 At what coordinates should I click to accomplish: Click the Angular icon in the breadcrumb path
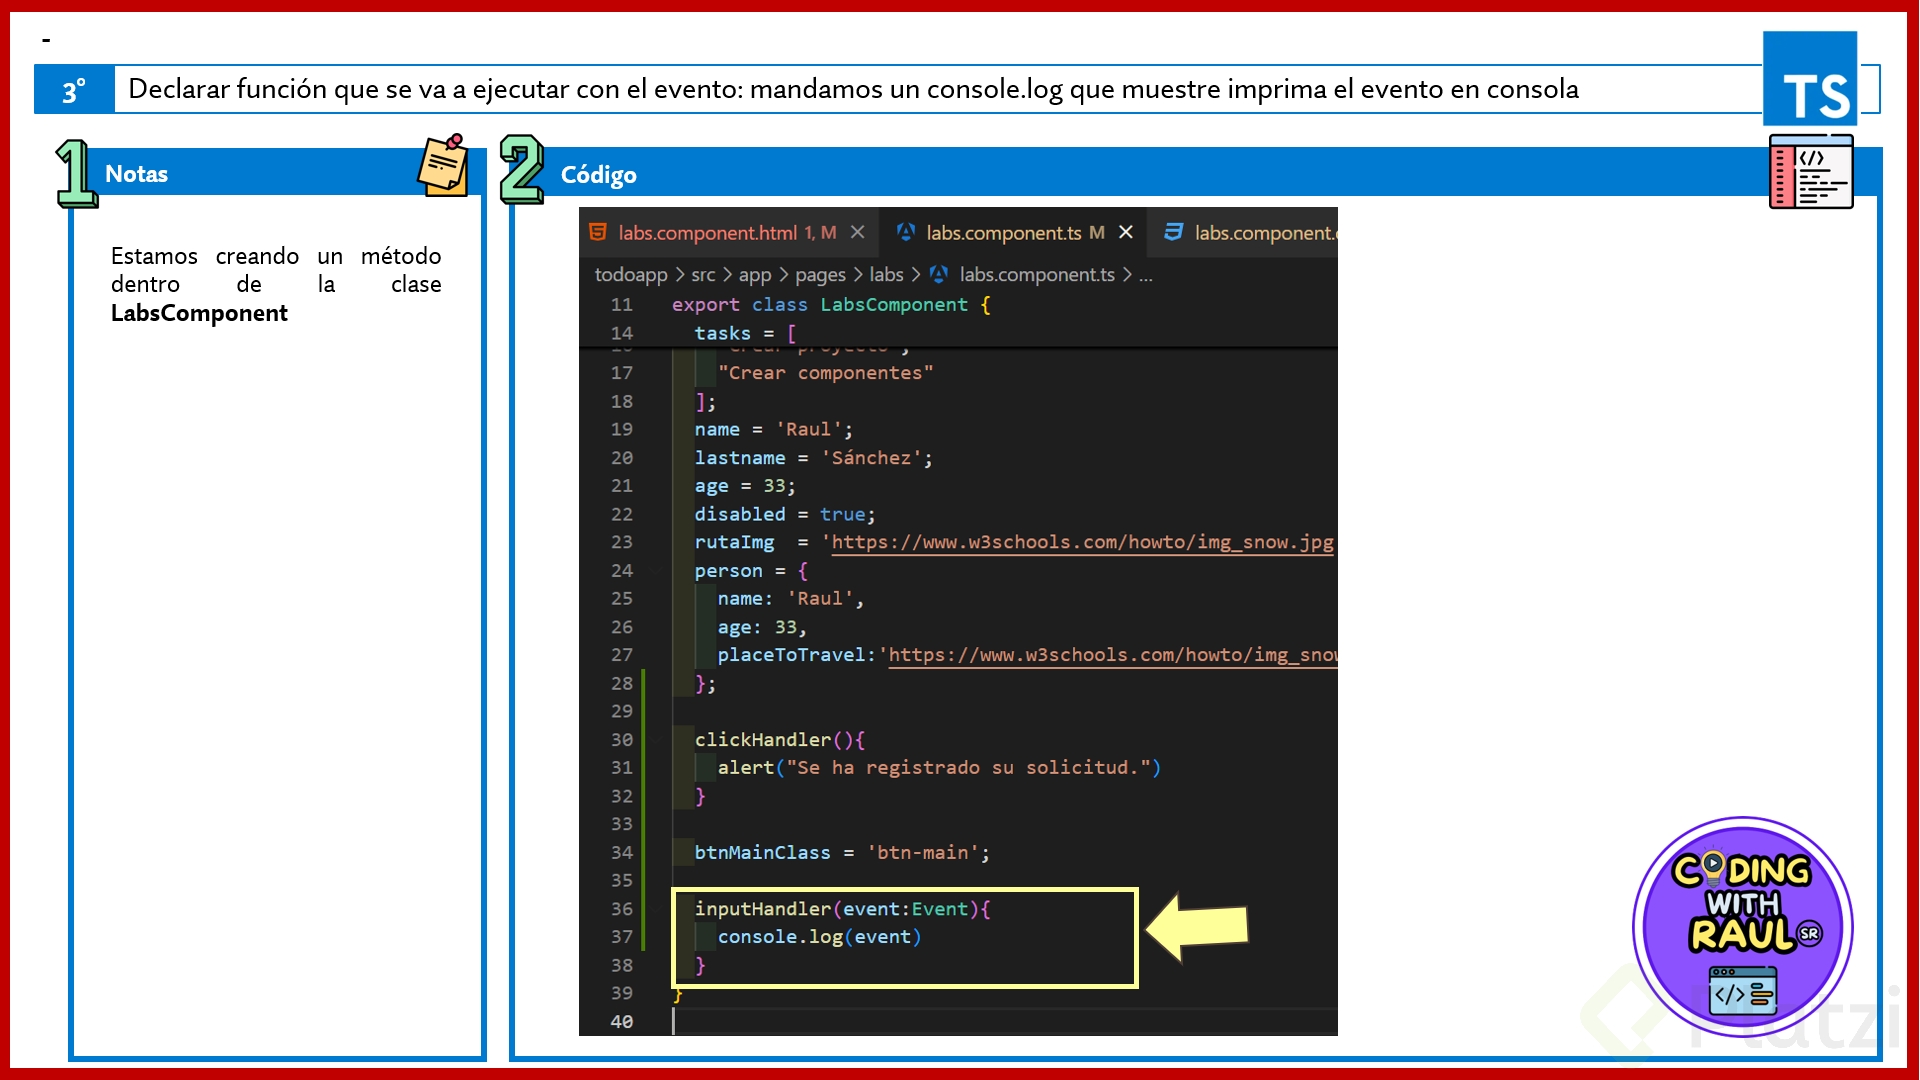tap(939, 274)
